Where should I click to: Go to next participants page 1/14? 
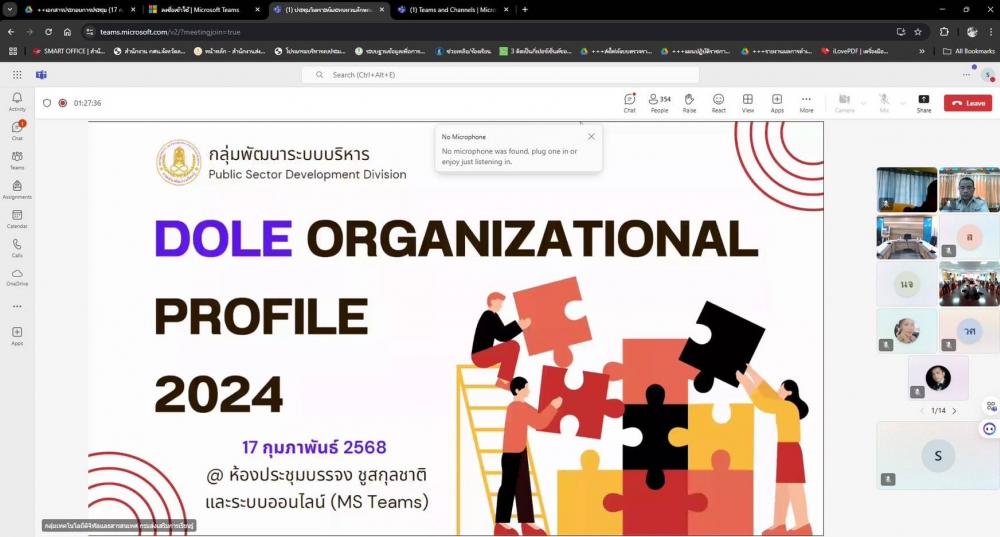[954, 411]
